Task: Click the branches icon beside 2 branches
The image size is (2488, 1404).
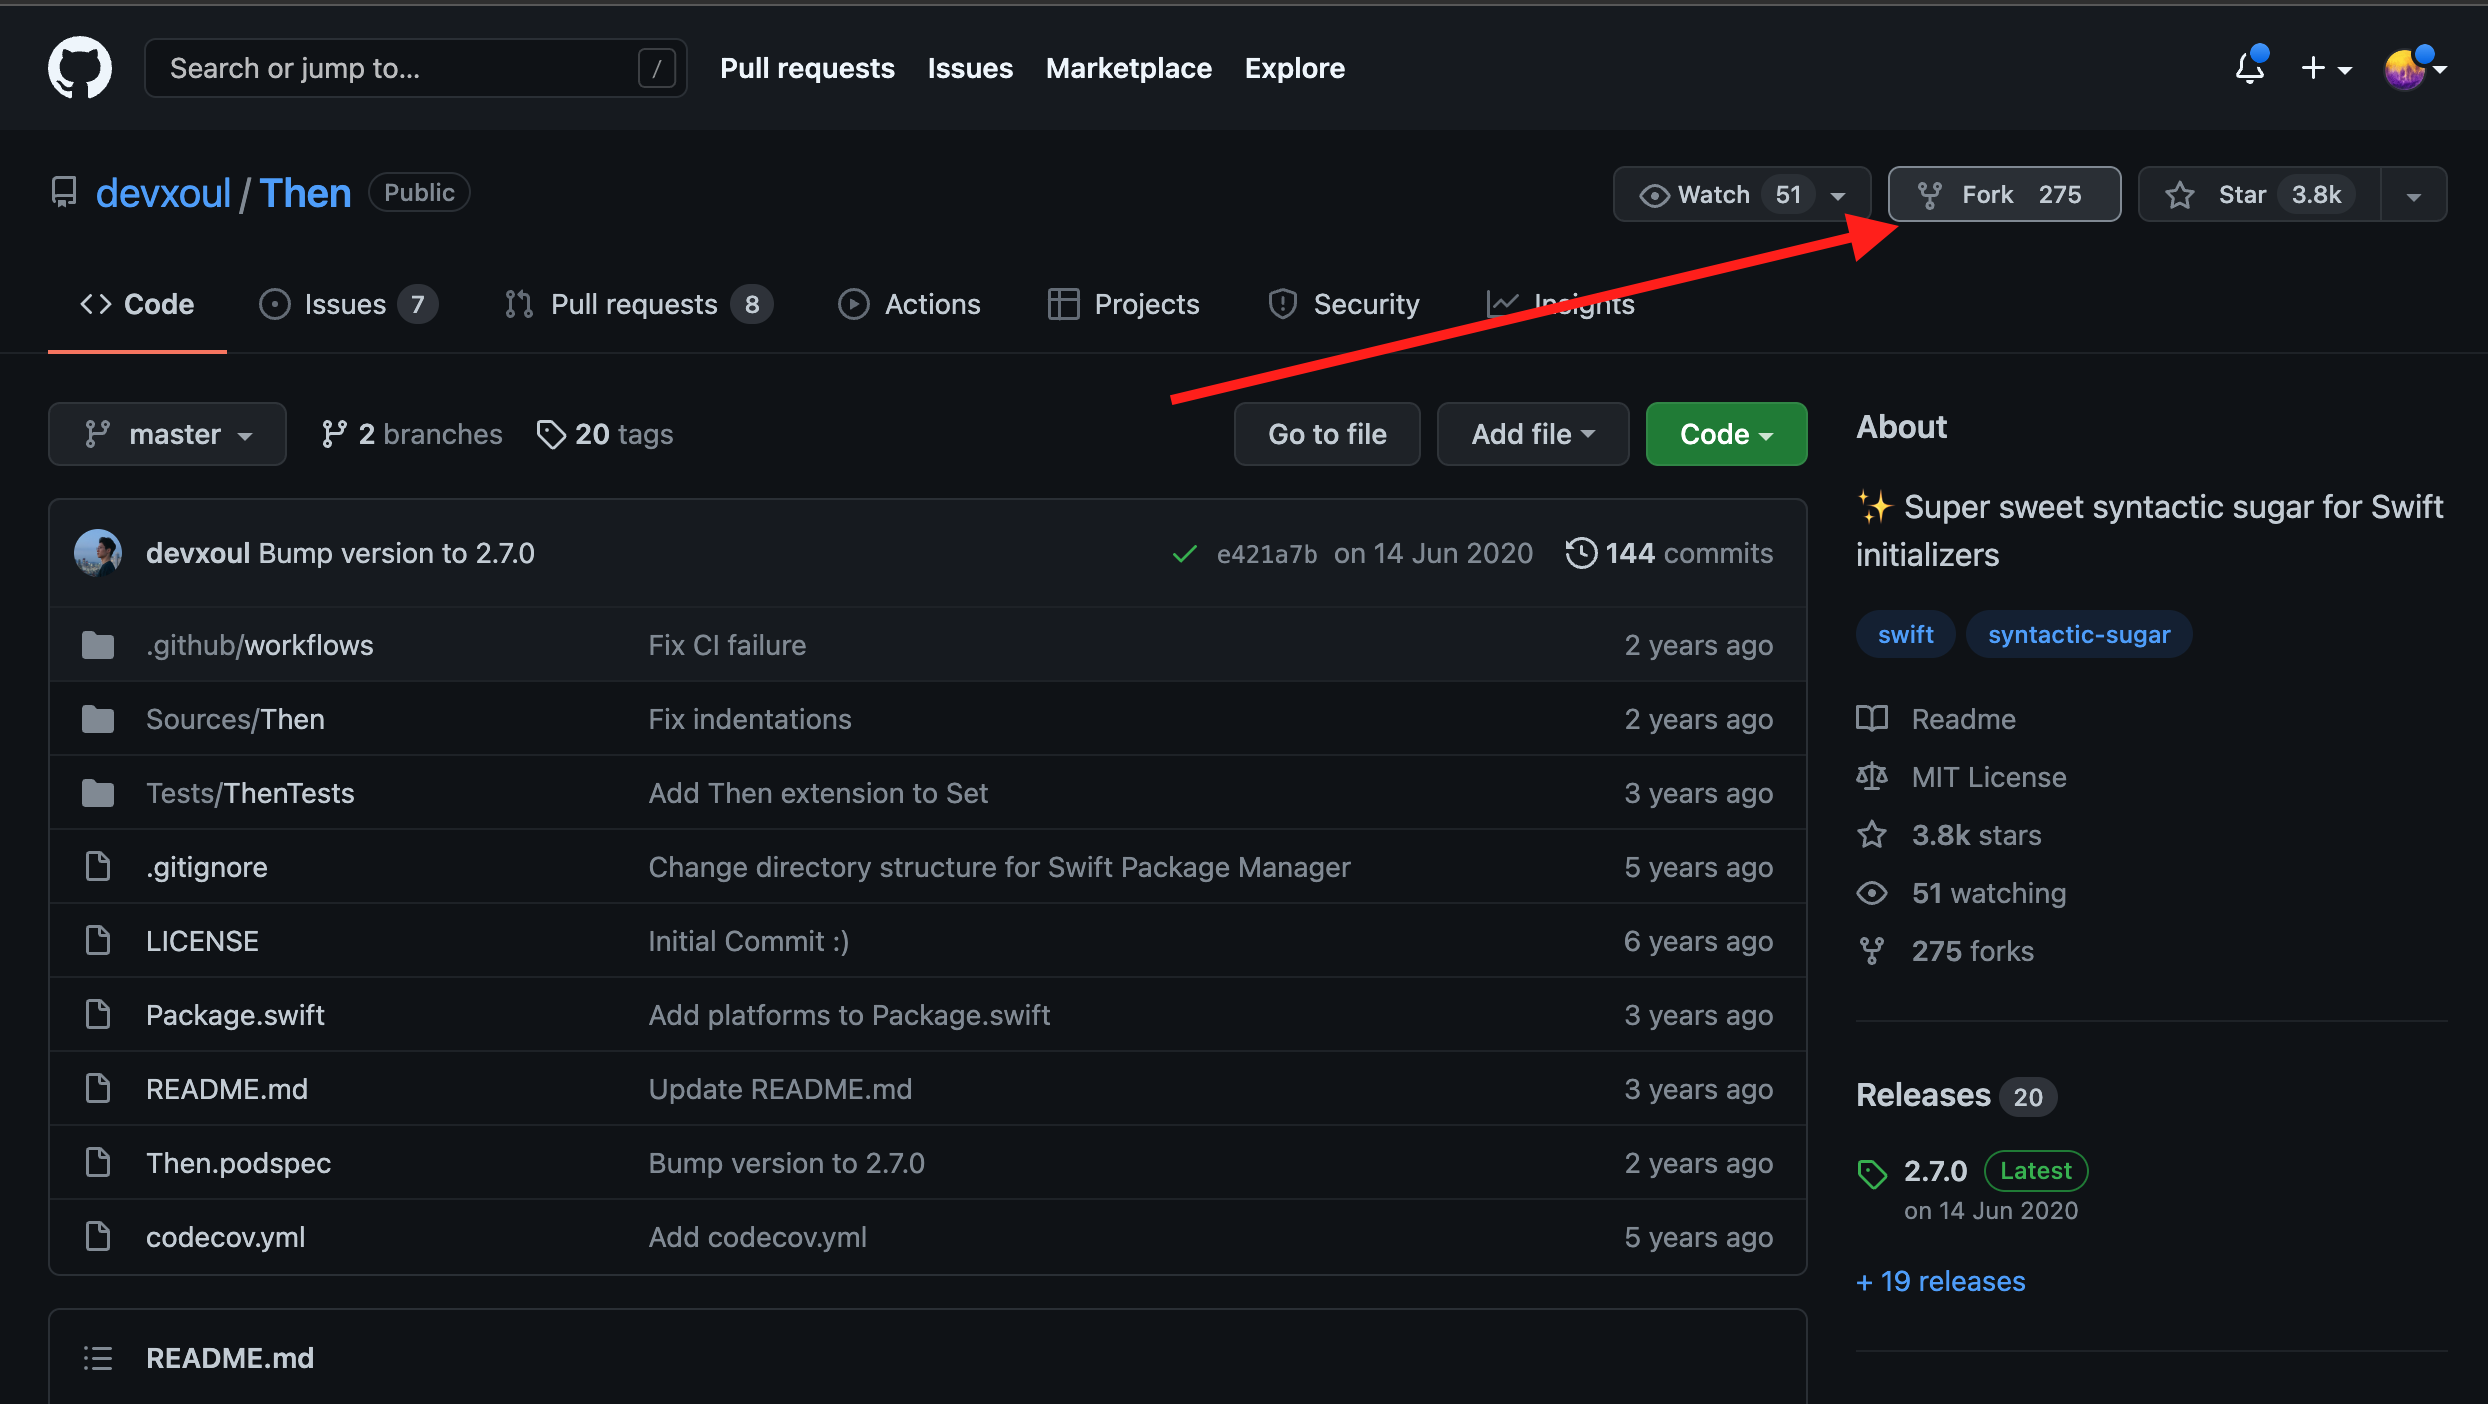Action: [333, 434]
